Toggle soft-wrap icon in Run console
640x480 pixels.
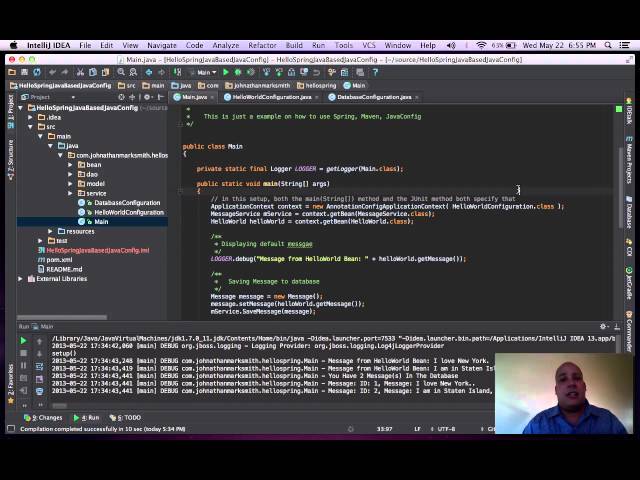pyautogui.click(x=40, y=366)
